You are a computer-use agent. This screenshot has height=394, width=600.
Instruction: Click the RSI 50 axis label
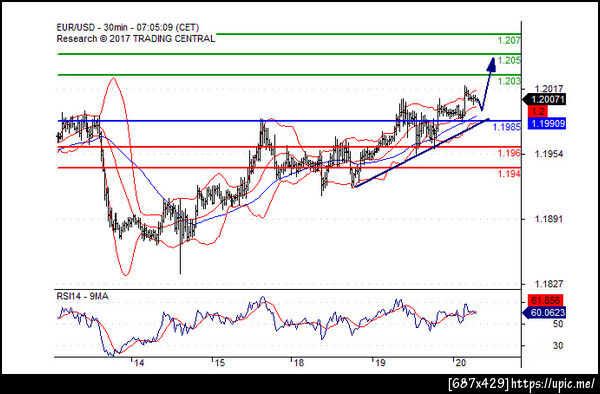click(x=558, y=324)
